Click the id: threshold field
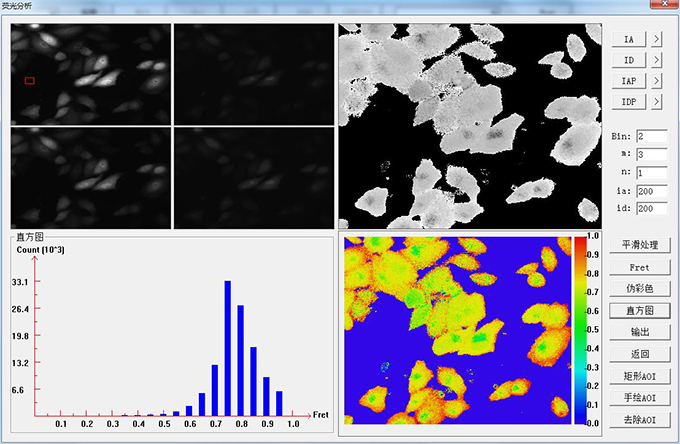This screenshot has height=444, width=680. click(x=649, y=208)
